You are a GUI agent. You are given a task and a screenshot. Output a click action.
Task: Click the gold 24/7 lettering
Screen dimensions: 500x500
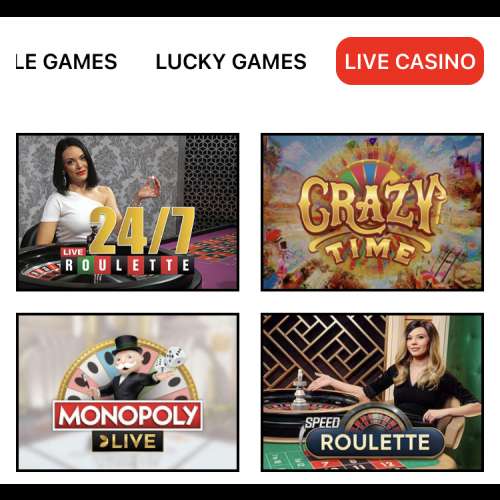(x=142, y=231)
